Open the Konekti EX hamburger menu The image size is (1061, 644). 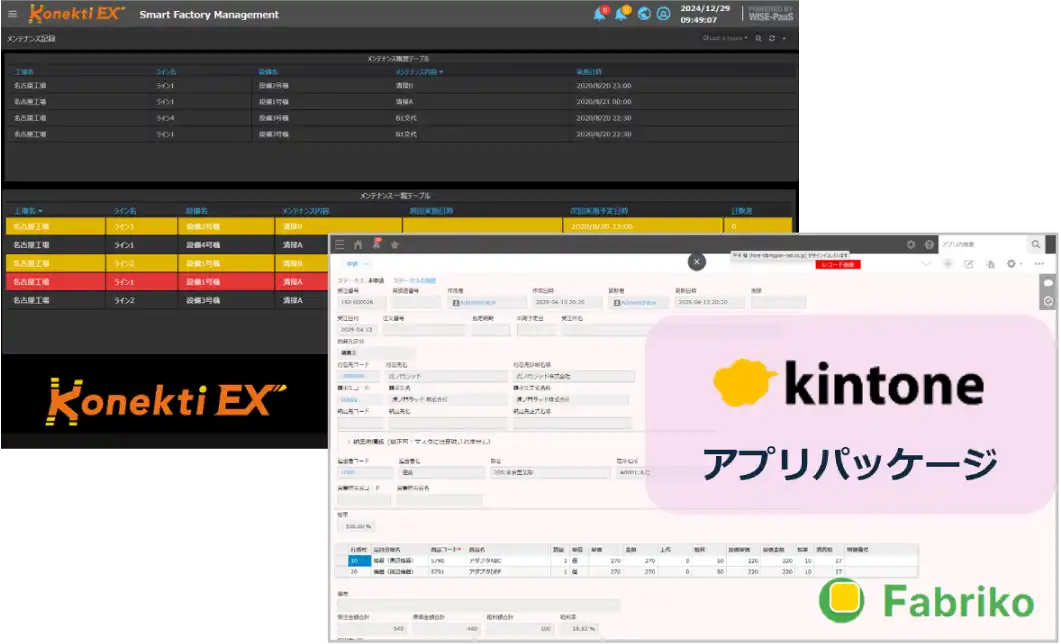point(12,15)
